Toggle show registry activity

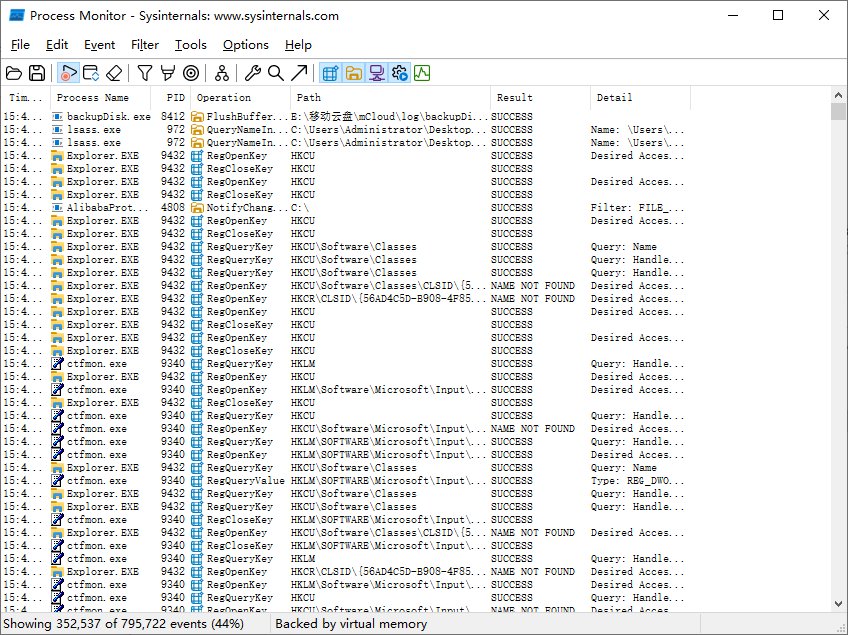(x=330, y=73)
